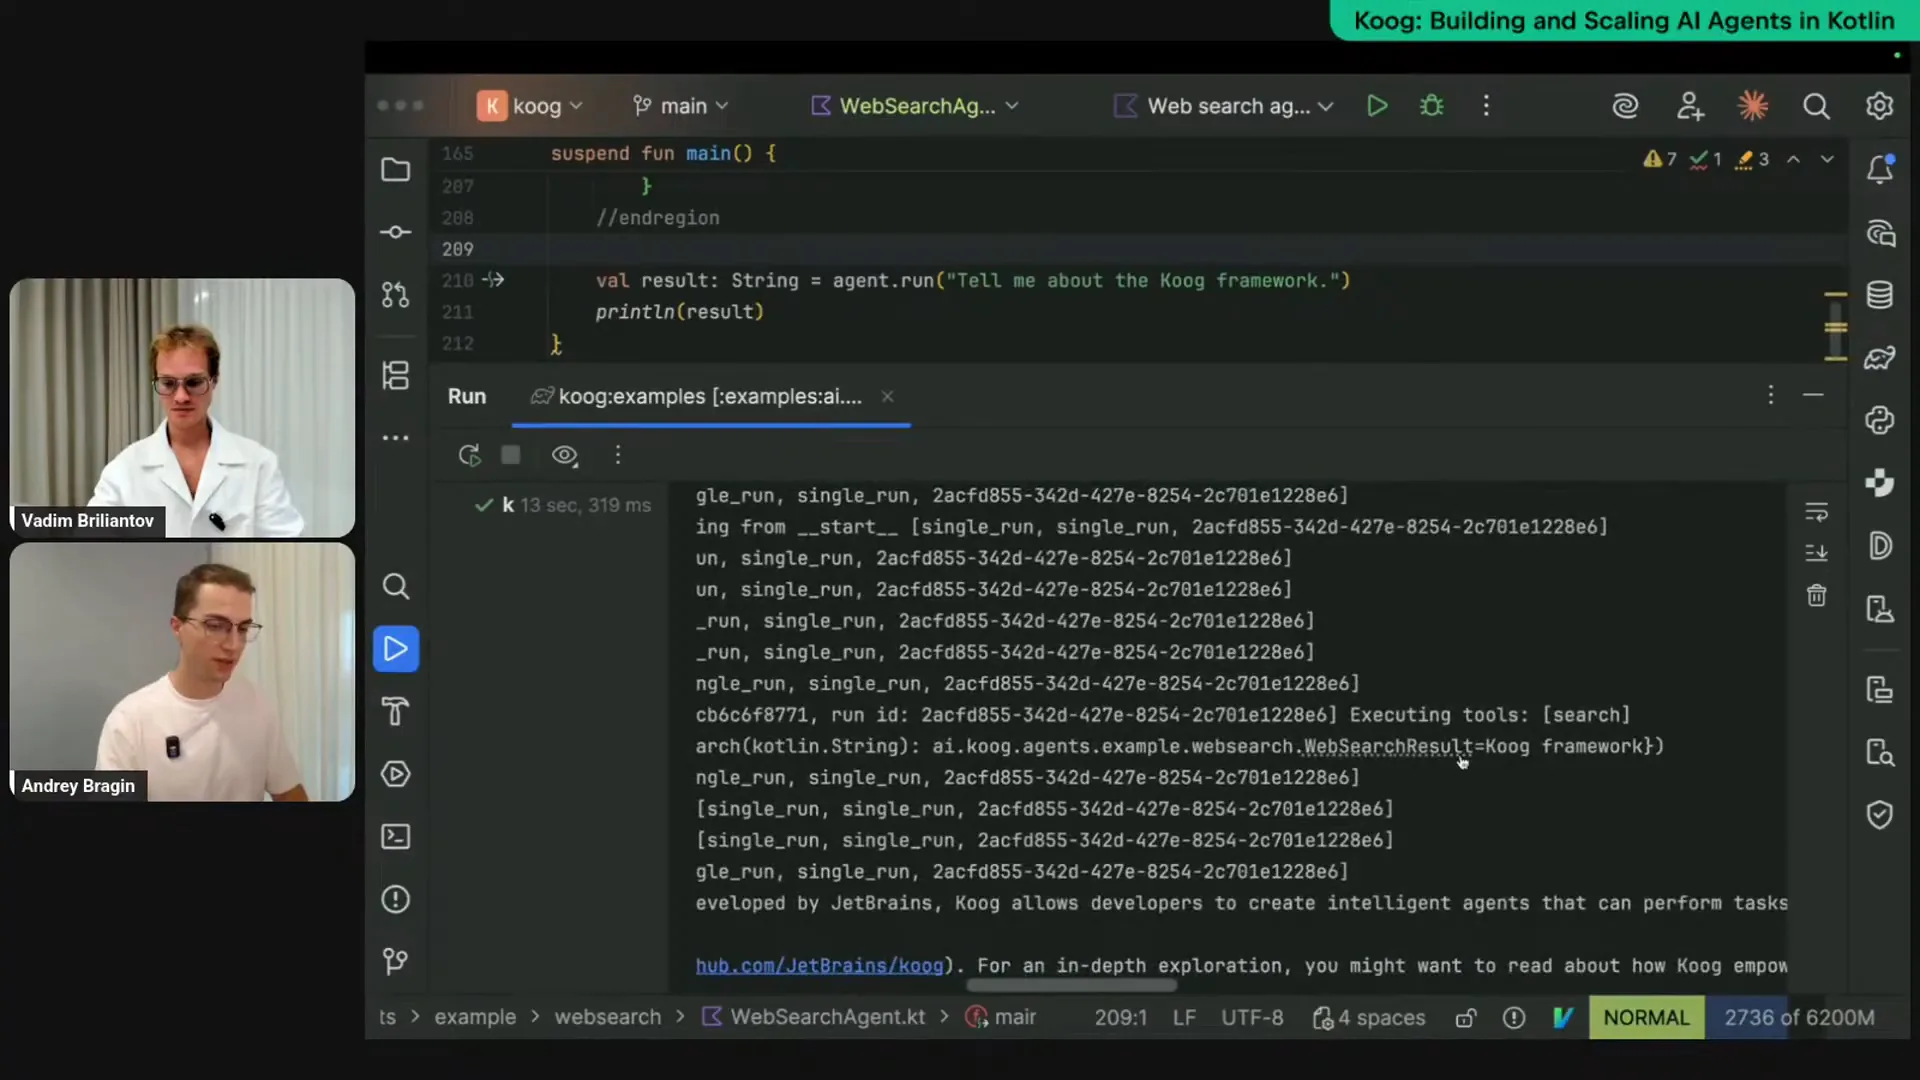Click 209:1 line and column indicator

click(x=1120, y=1018)
